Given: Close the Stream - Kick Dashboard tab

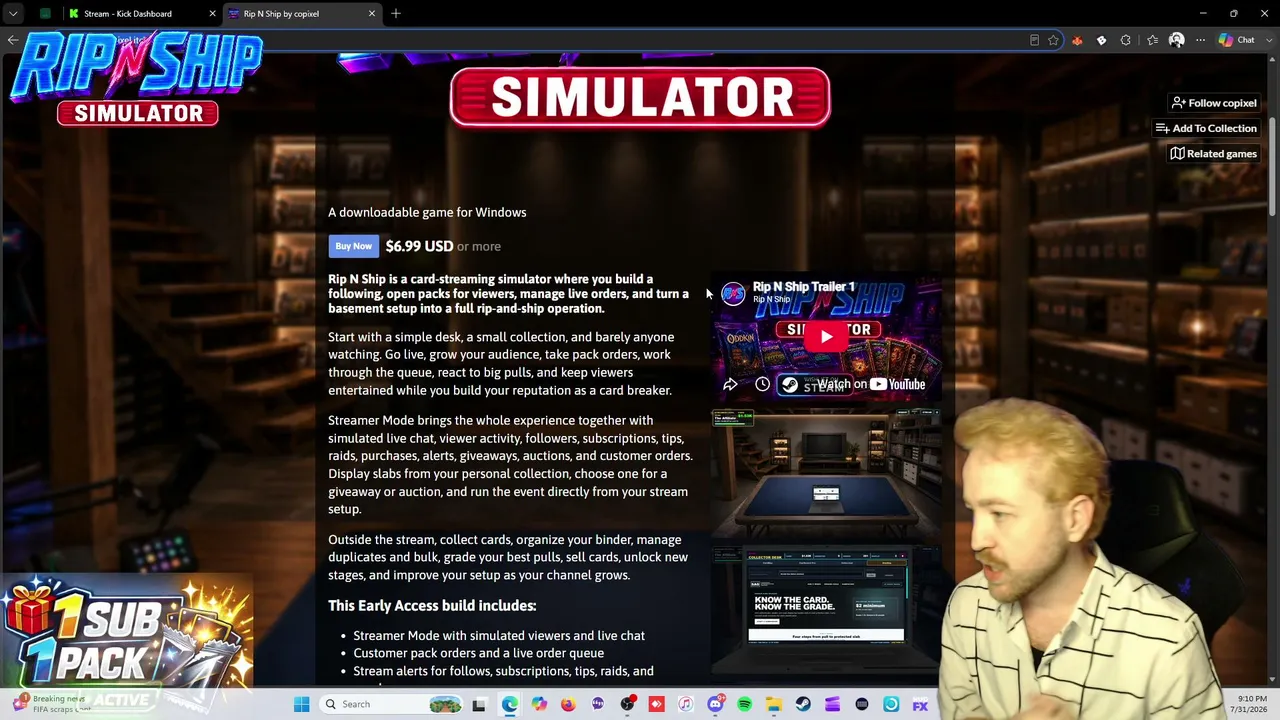Looking at the screenshot, I should click(212, 14).
